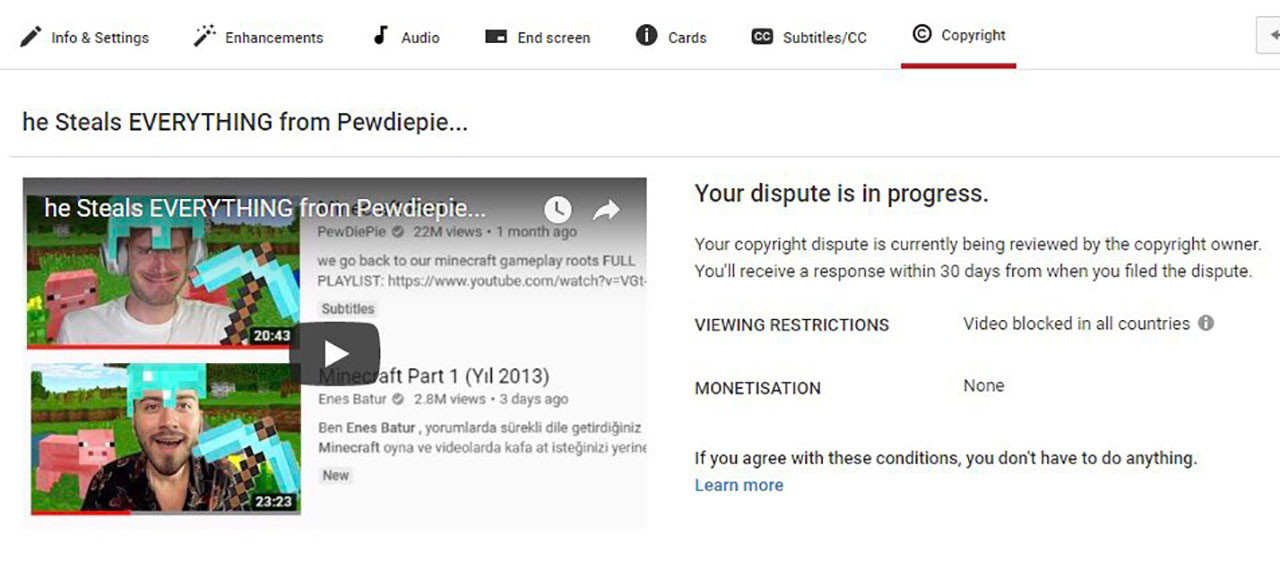
Task: Open the Cards tab
Action: [671, 37]
